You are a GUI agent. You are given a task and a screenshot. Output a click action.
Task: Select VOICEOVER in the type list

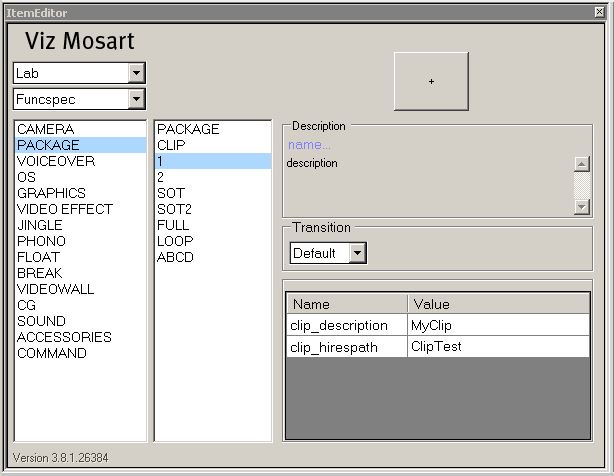[56, 161]
